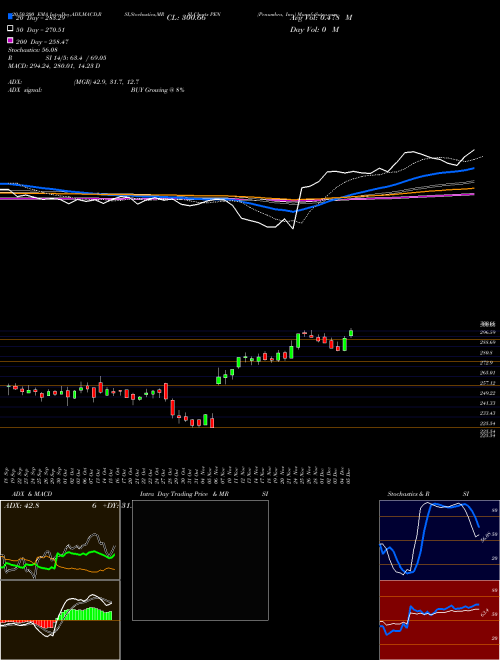Click the 'CL: 300.66' closing price label
Image resolution: width=500 pixels, height=660 pixels.
[186, 18]
